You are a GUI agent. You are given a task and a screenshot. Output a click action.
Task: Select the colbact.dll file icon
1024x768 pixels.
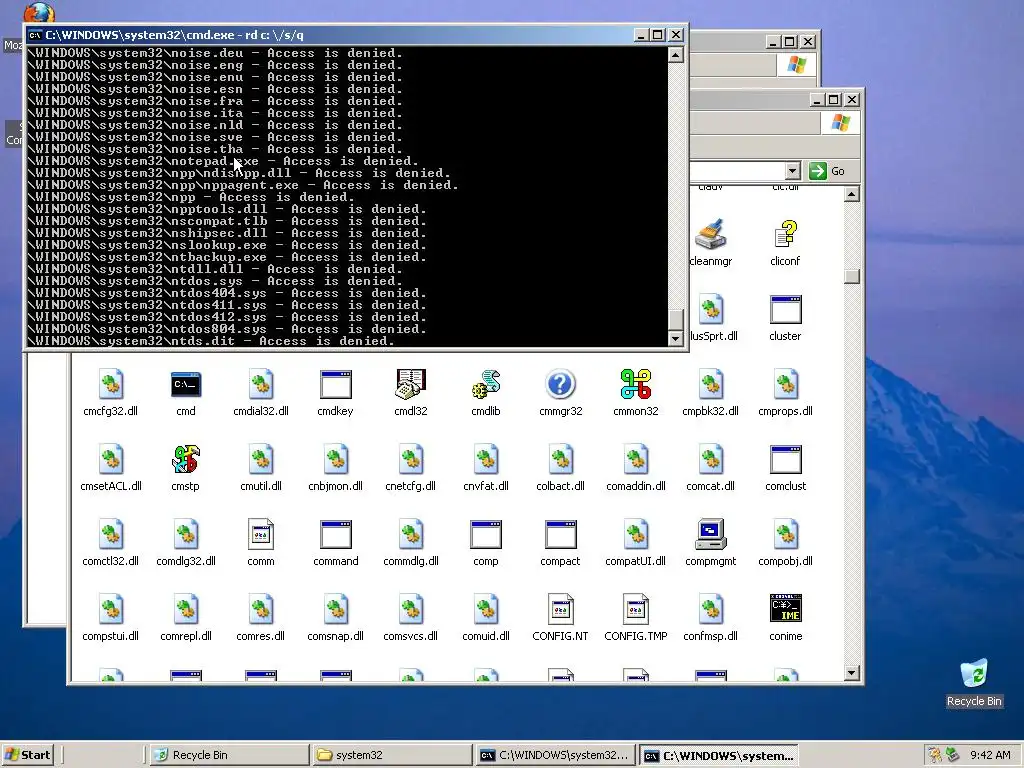[x=560, y=459]
